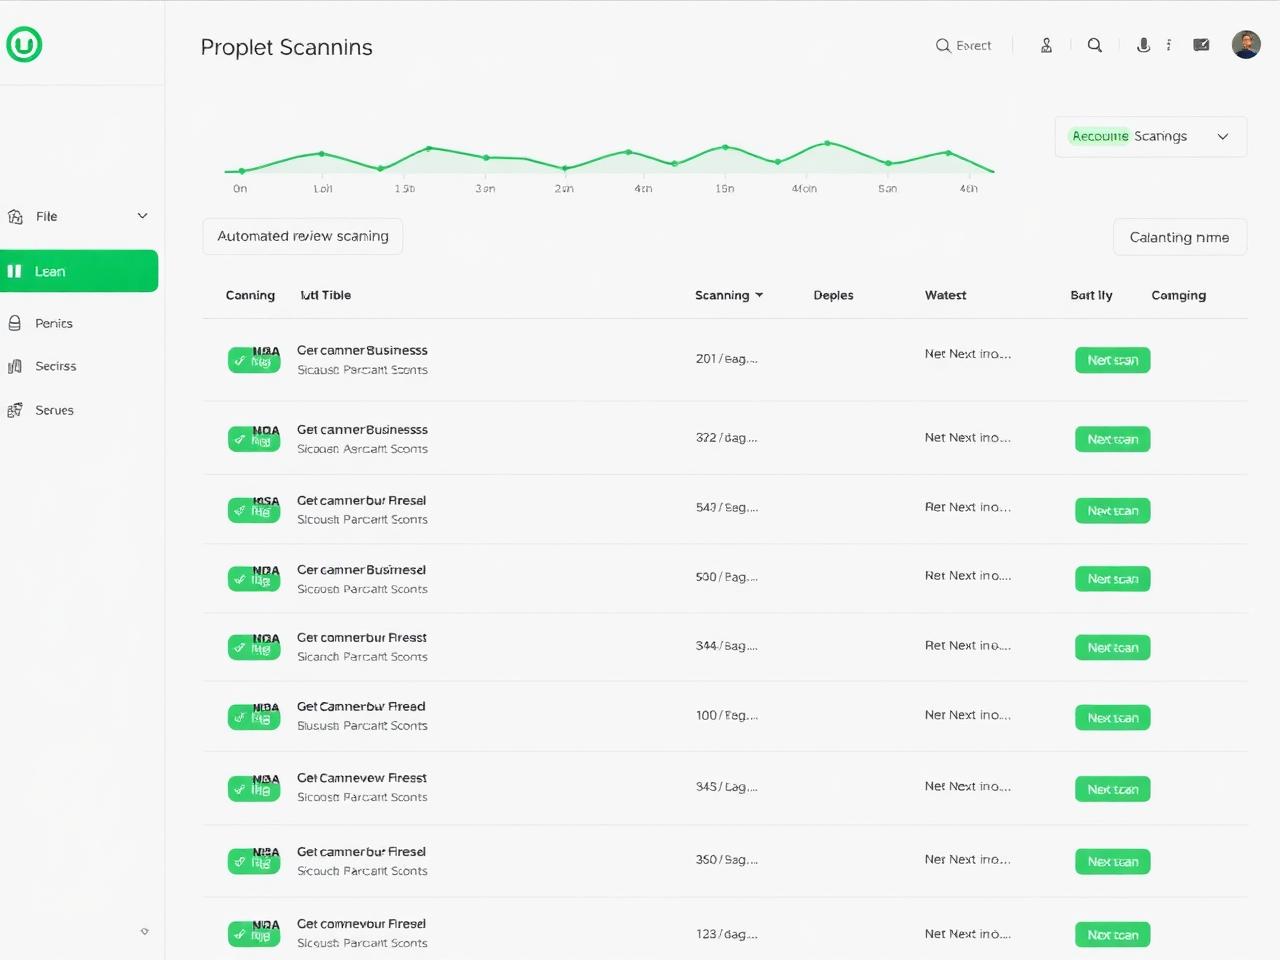Click the message icon in header
1280x960 pixels.
point(1201,45)
